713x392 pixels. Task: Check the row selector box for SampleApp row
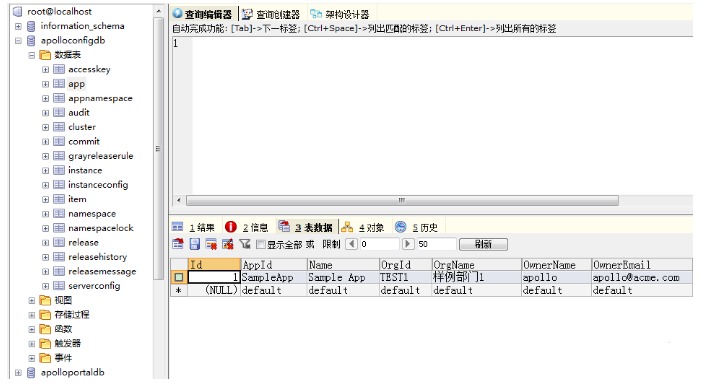click(179, 277)
